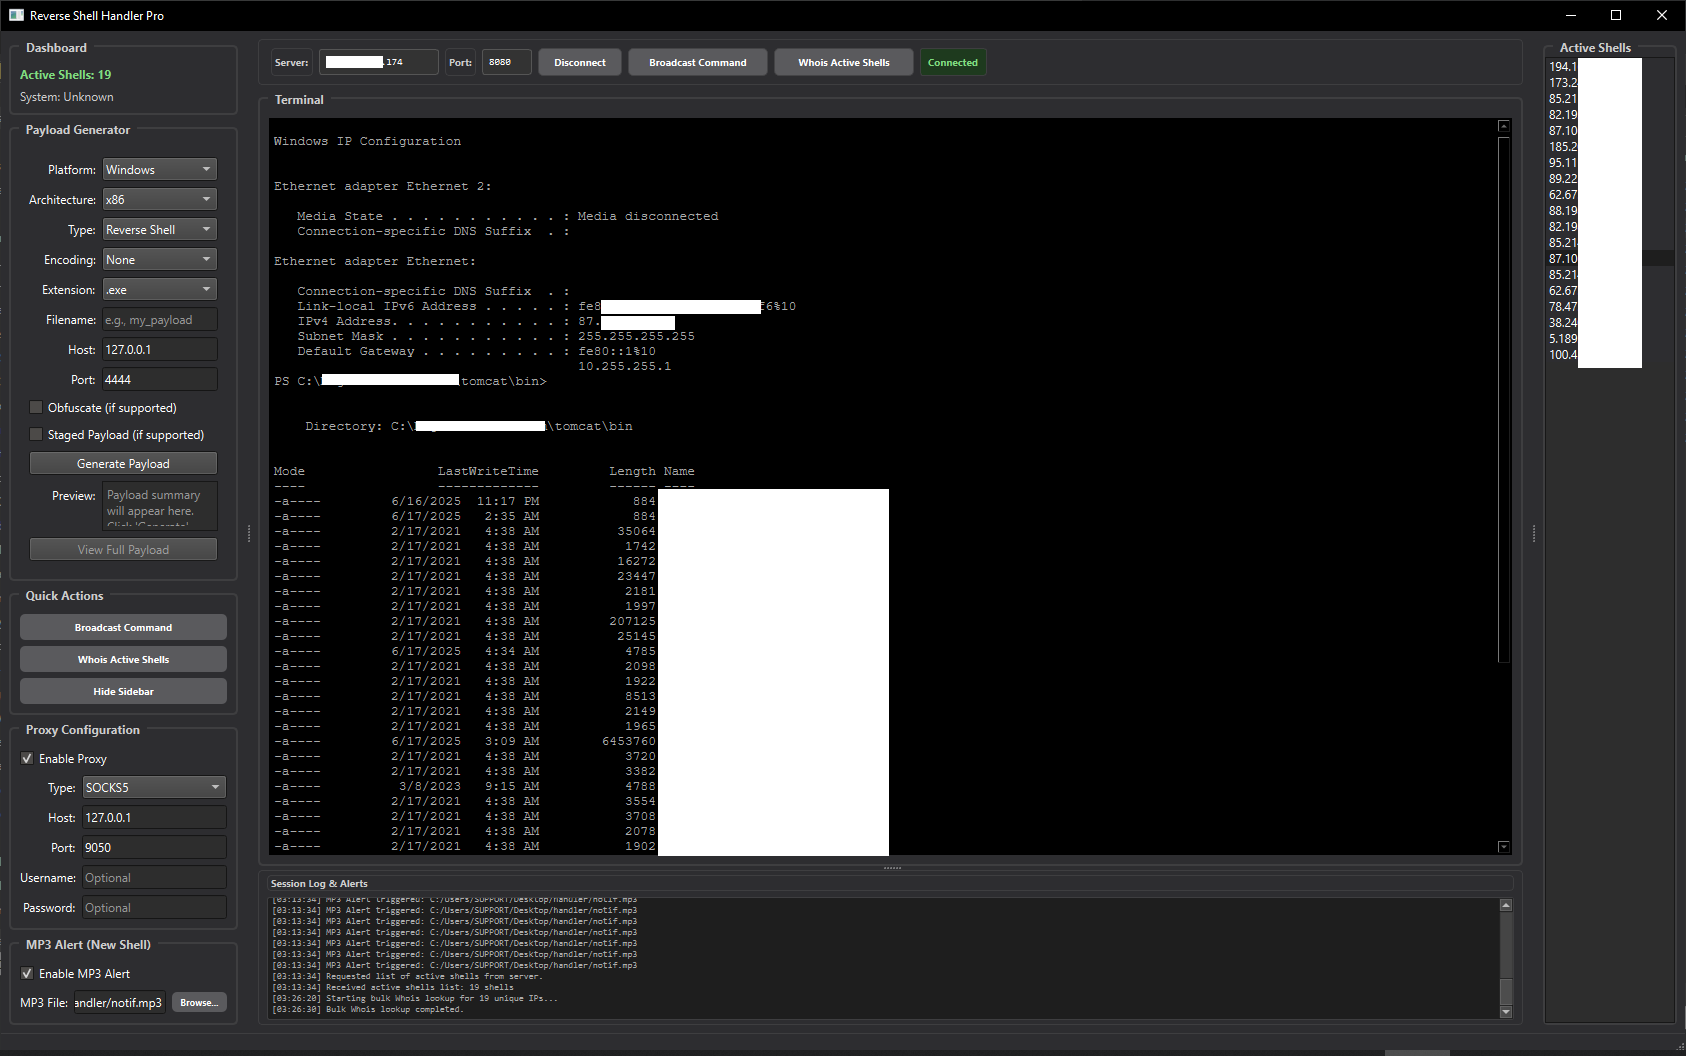The width and height of the screenshot is (1686, 1056).
Task: Open the proxy Type dropdown showing SOCKS5
Action: click(x=154, y=788)
